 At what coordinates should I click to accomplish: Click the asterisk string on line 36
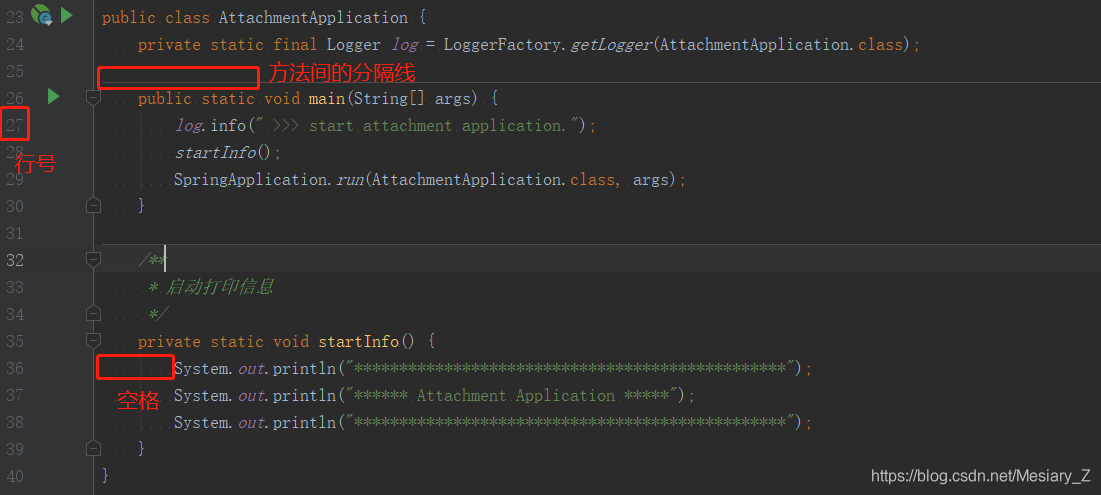(x=571, y=369)
